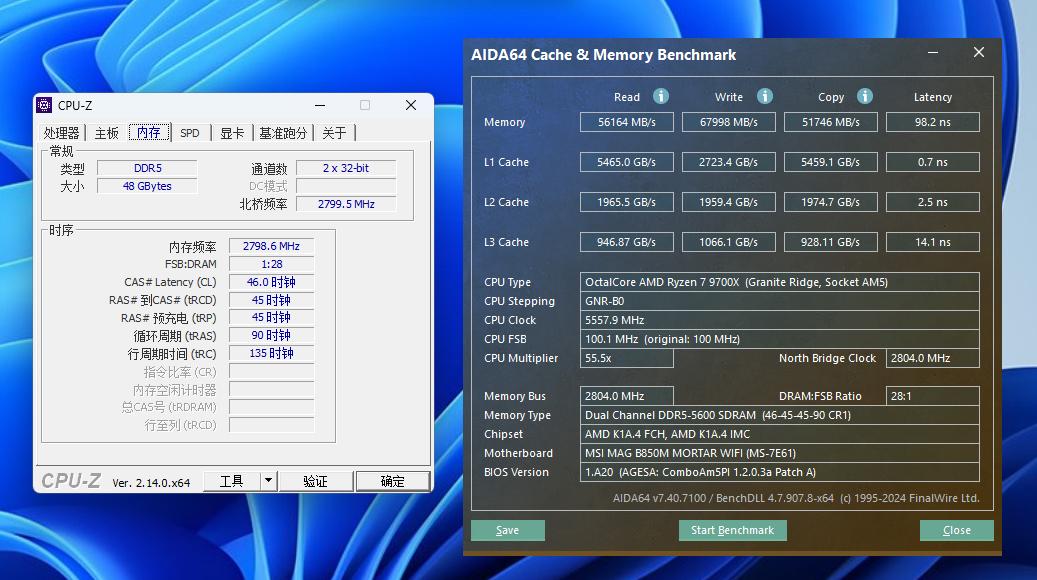This screenshot has height=580, width=1037.
Task: Click the 工具 button
Action: pyautogui.click(x=231, y=481)
